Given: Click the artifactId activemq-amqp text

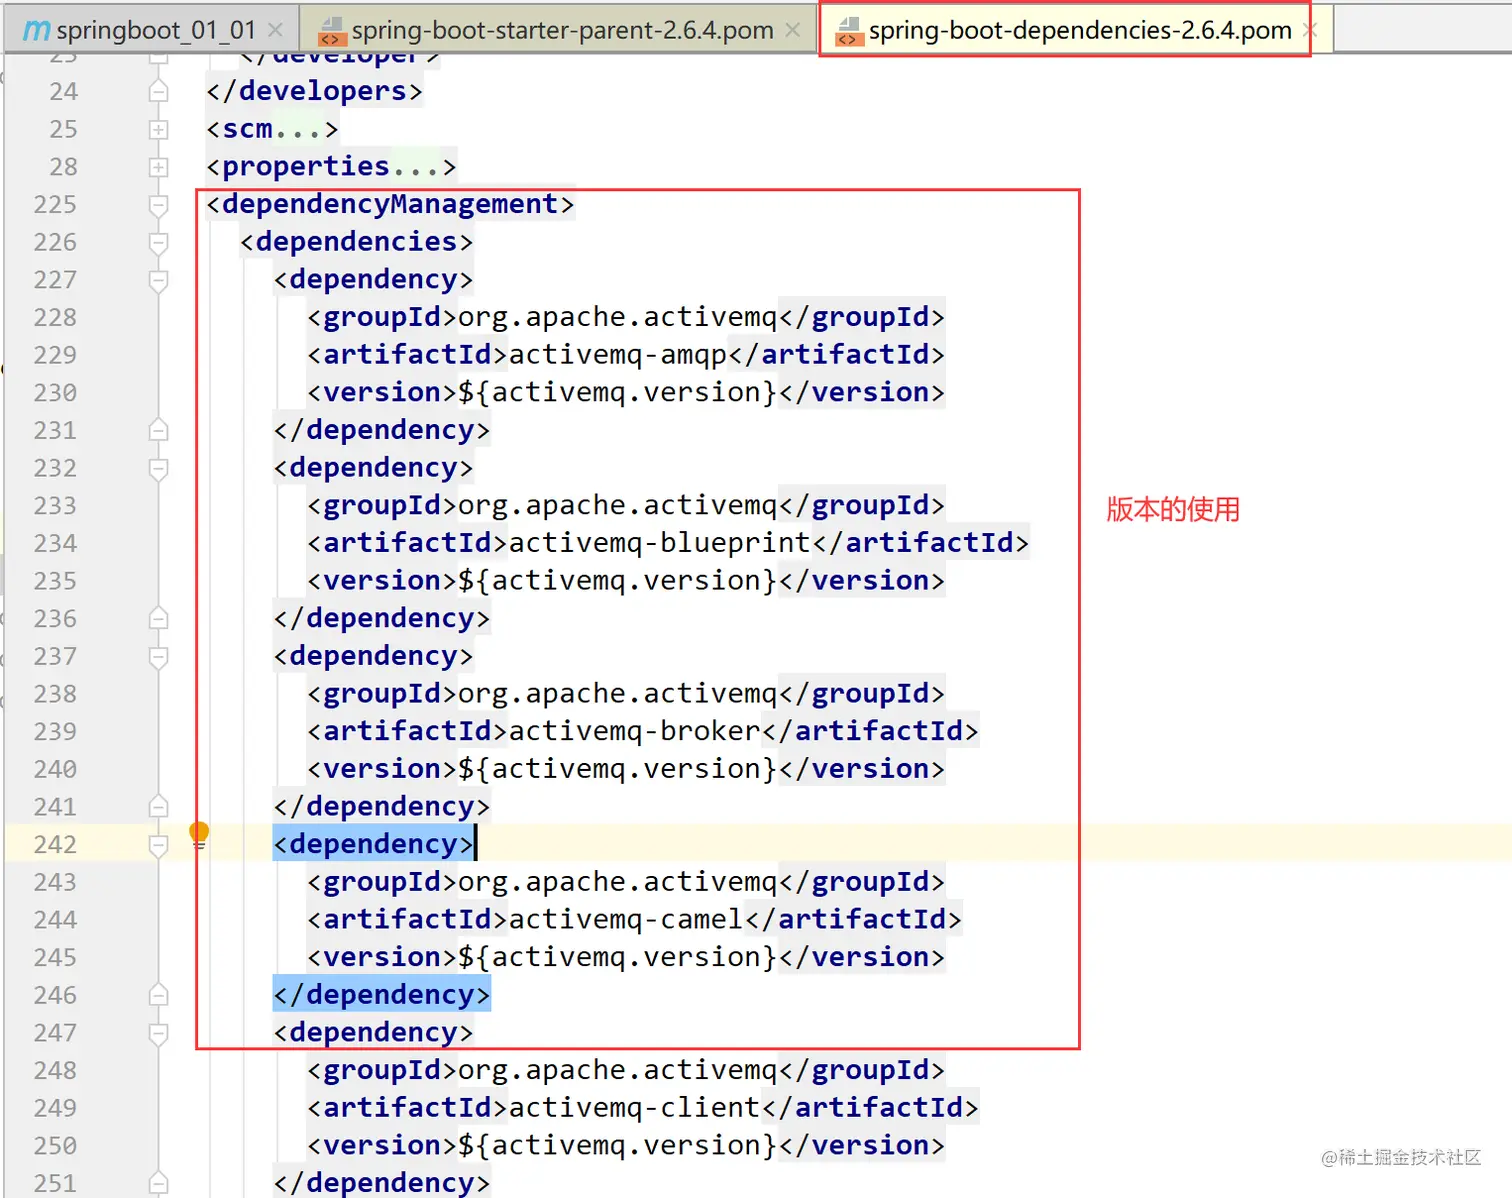Looking at the screenshot, I should [618, 355].
